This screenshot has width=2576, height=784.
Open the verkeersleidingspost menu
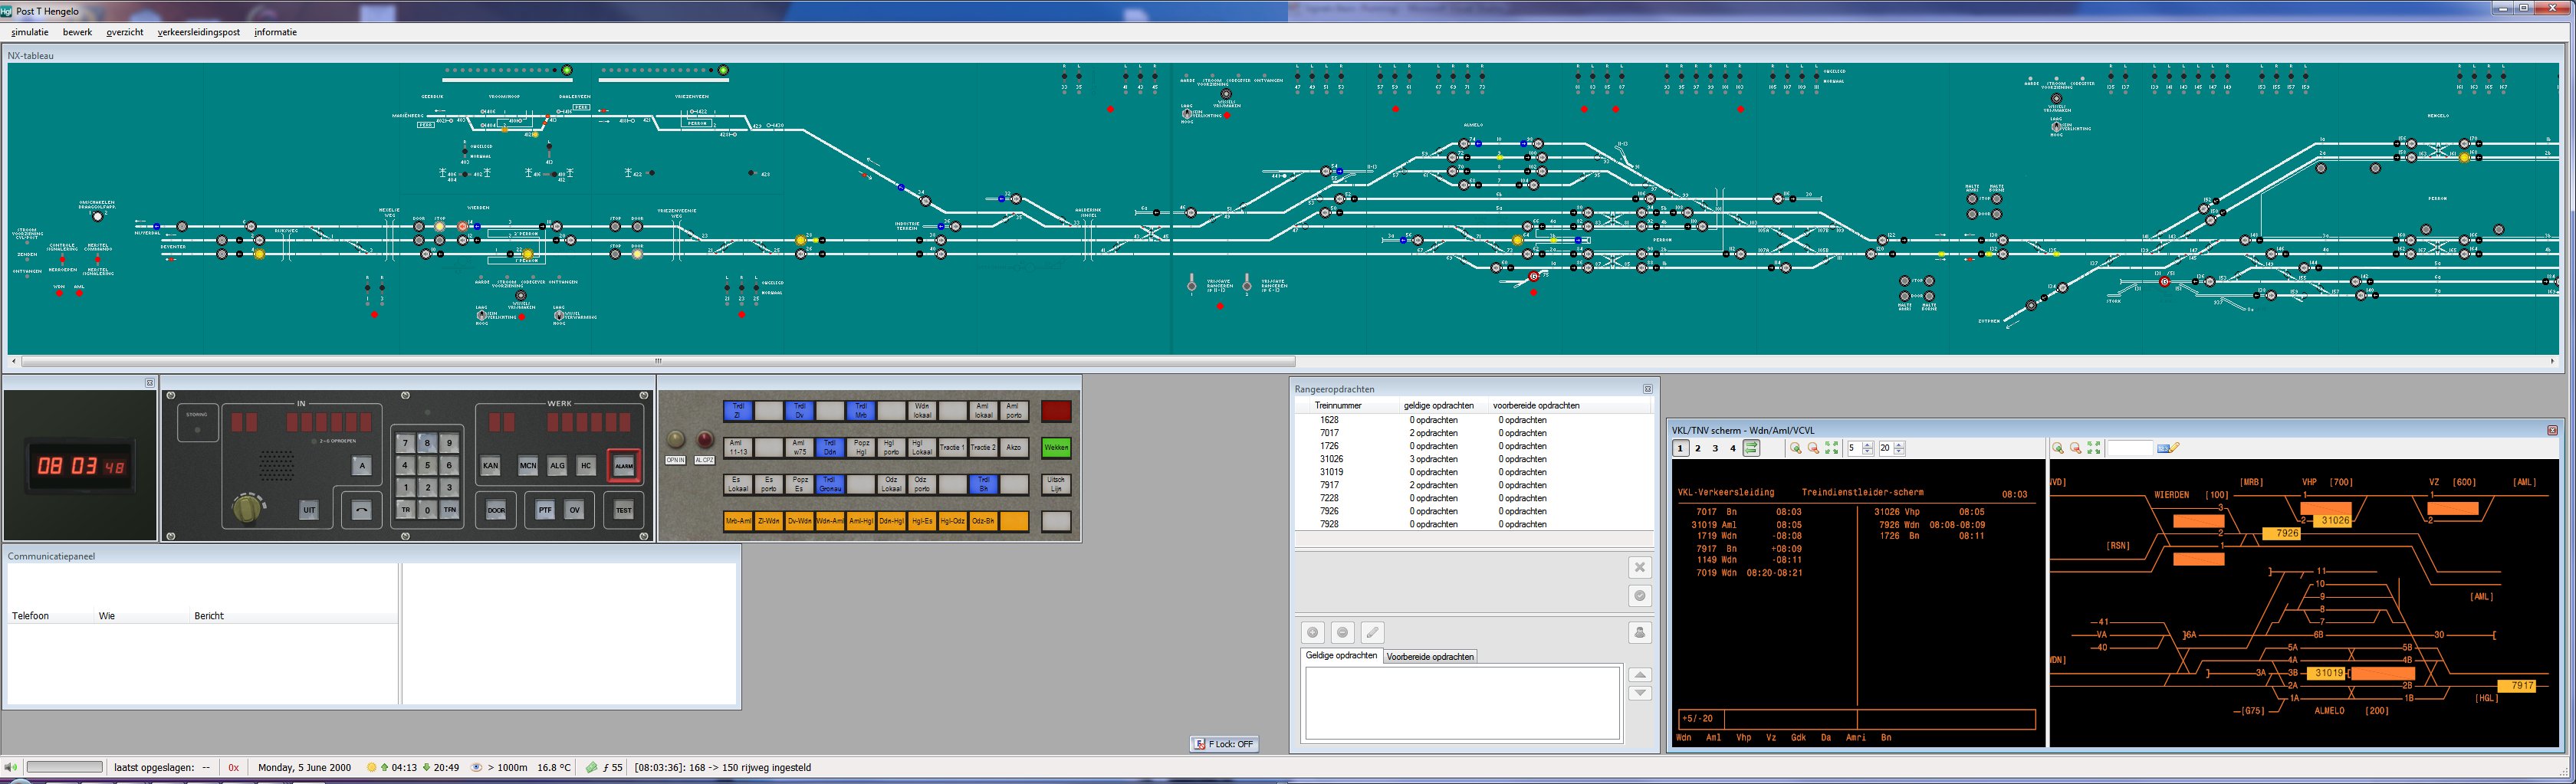tap(199, 32)
